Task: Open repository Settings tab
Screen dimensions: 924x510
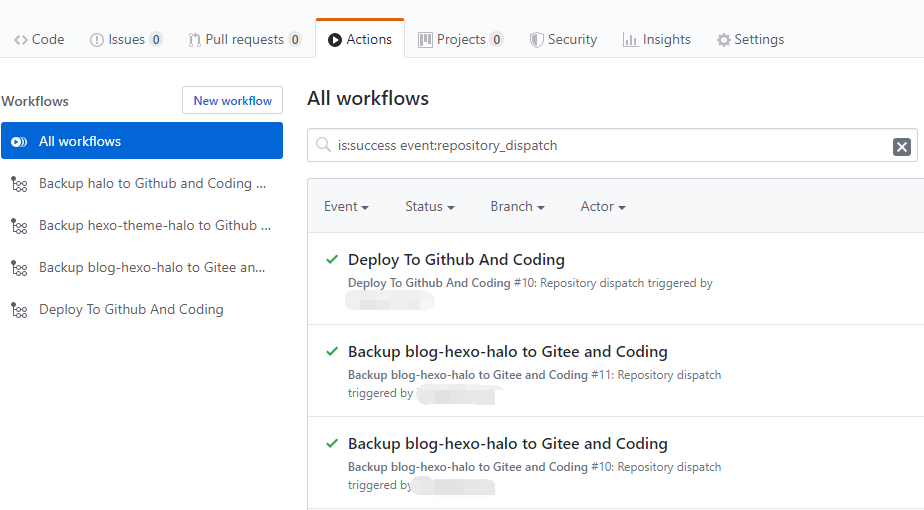Action: [750, 40]
